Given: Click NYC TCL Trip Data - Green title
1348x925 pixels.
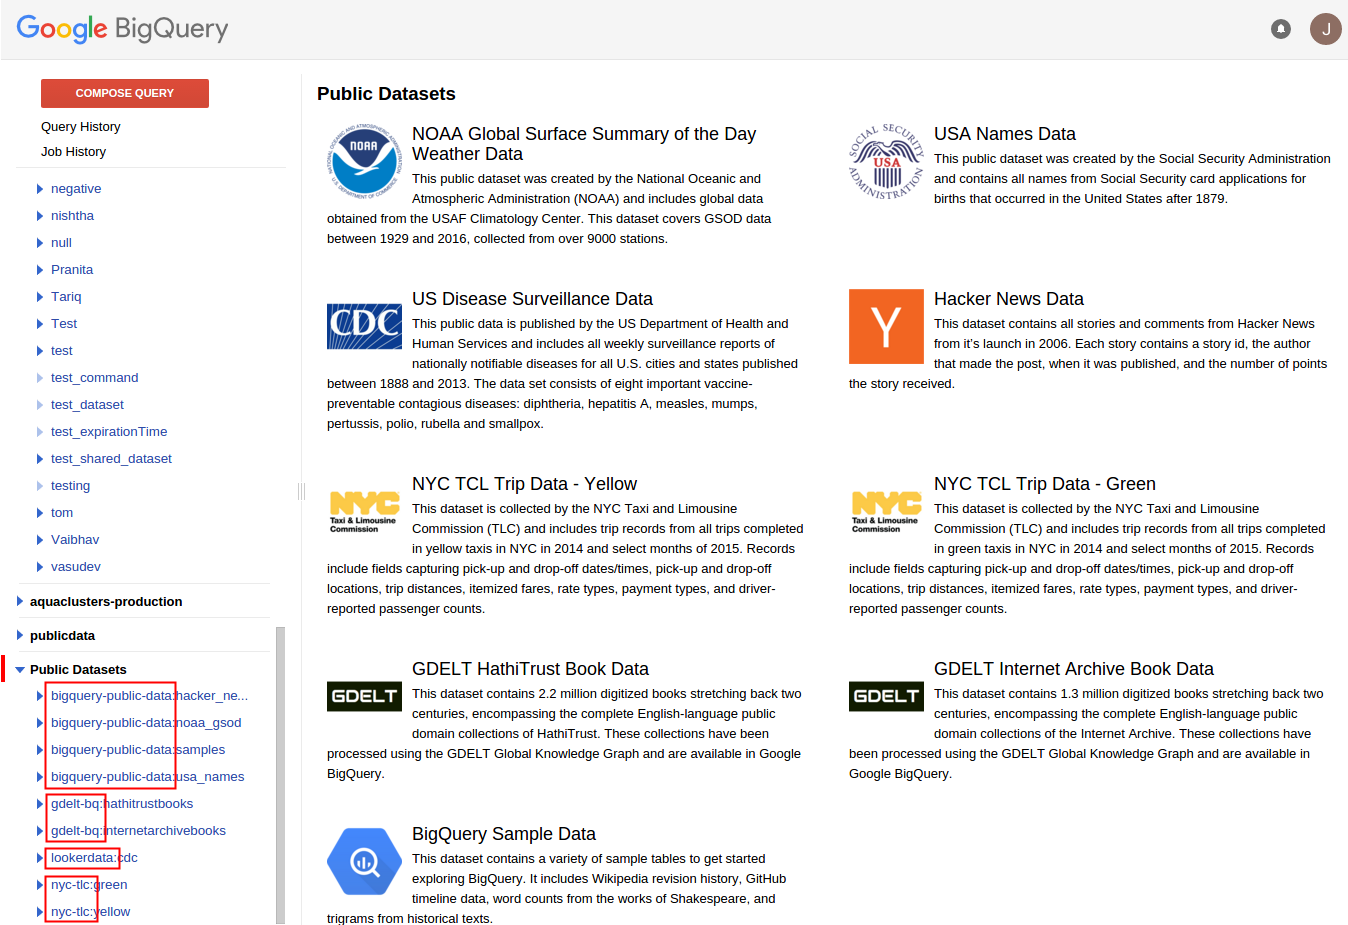Looking at the screenshot, I should 1045,484.
